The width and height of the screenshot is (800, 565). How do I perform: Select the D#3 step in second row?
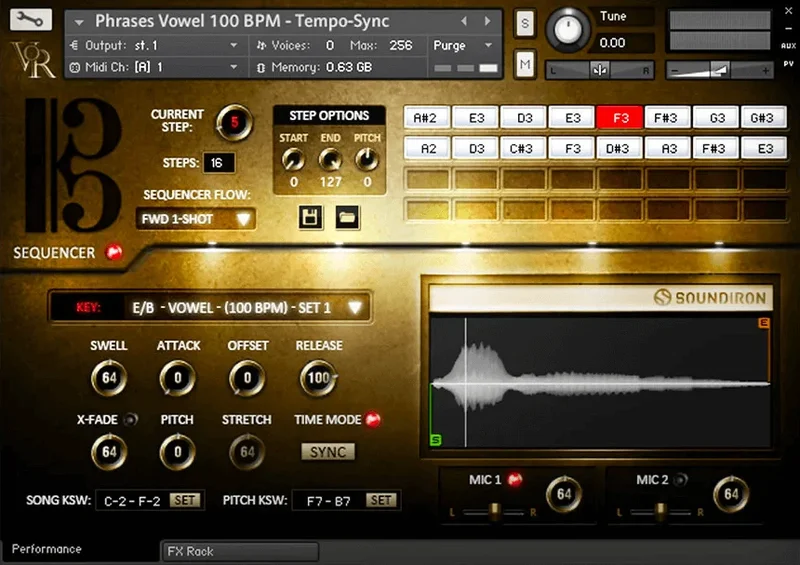(619, 149)
